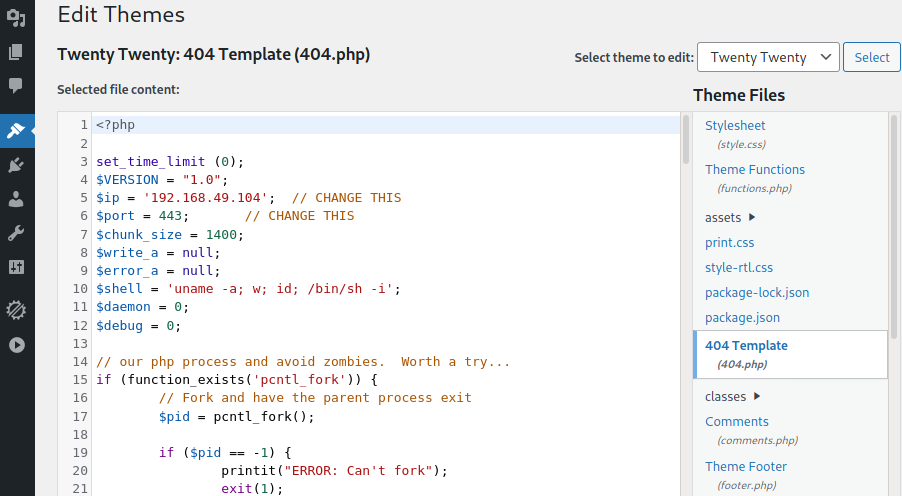
Task: Open the Users icon in sidebar
Action: click(x=16, y=199)
